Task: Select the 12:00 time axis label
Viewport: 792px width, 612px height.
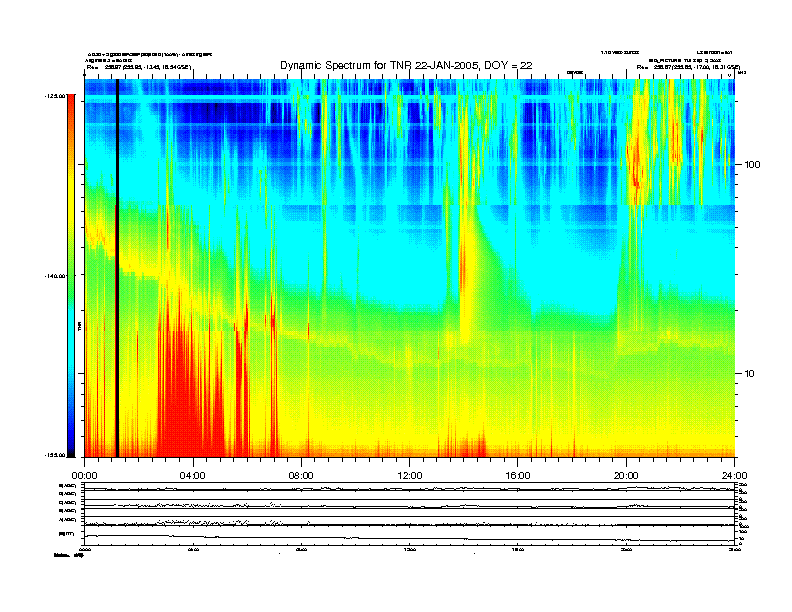Action: point(410,476)
